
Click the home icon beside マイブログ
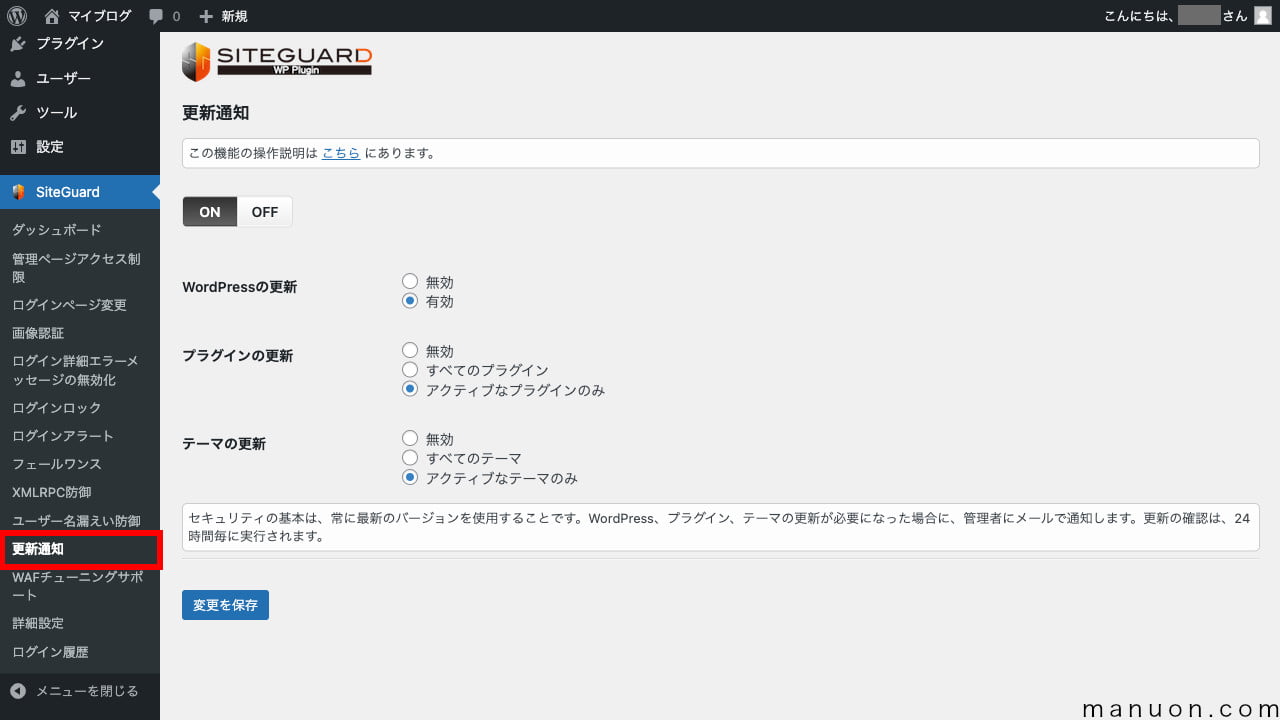tap(52, 16)
